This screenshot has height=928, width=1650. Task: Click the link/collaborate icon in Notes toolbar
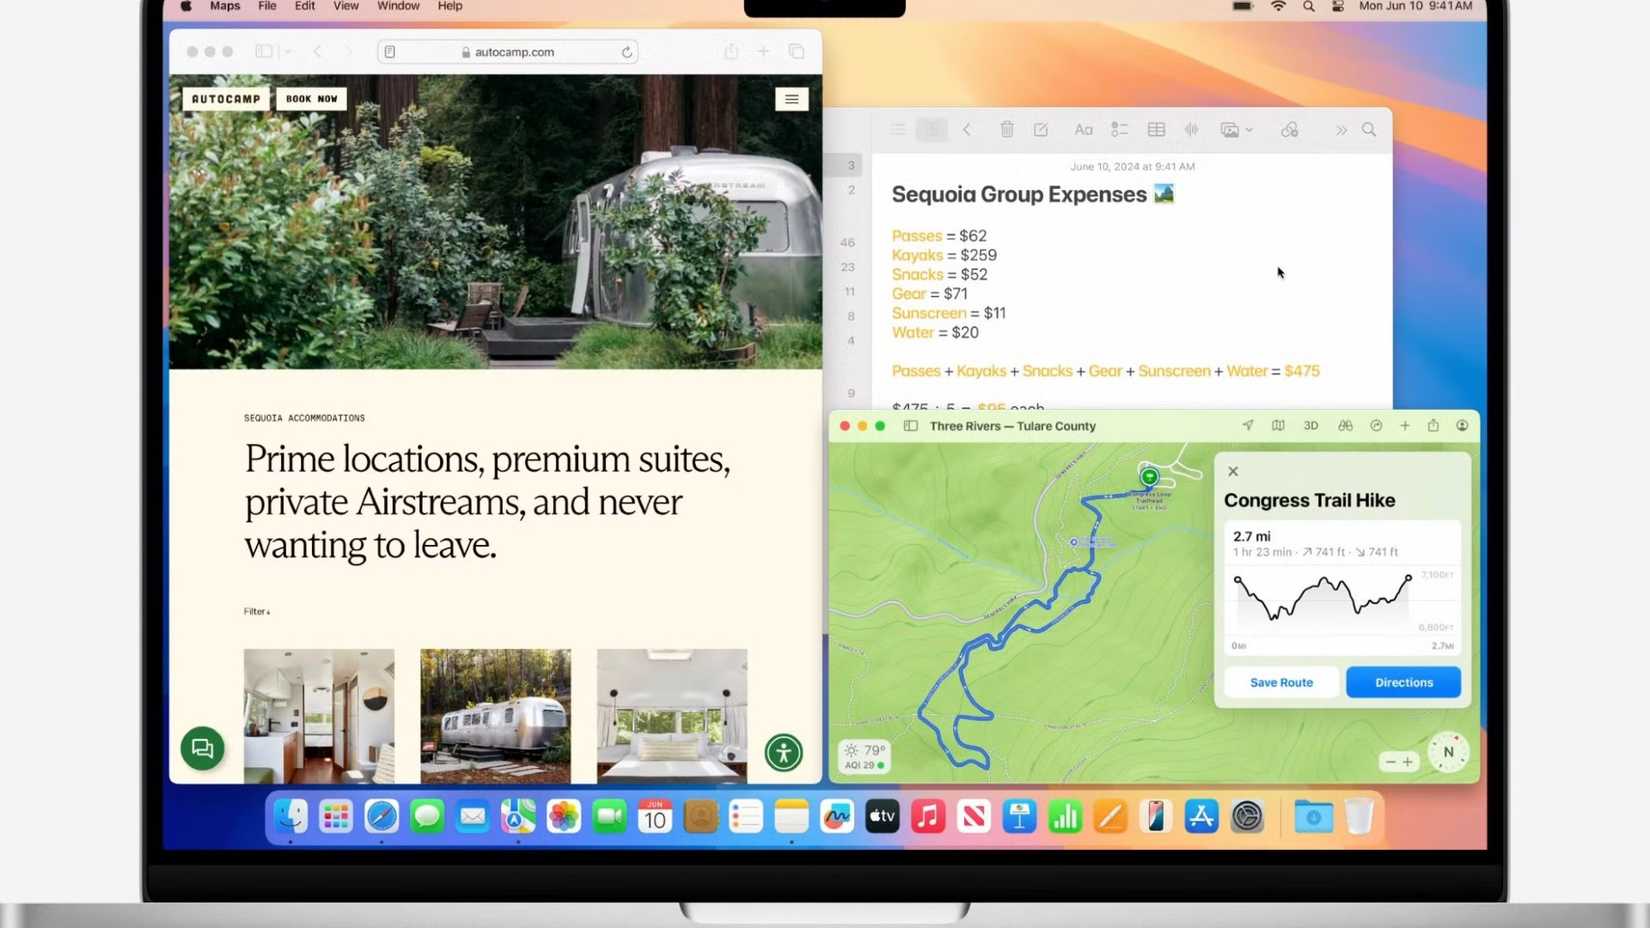[x=1290, y=130]
